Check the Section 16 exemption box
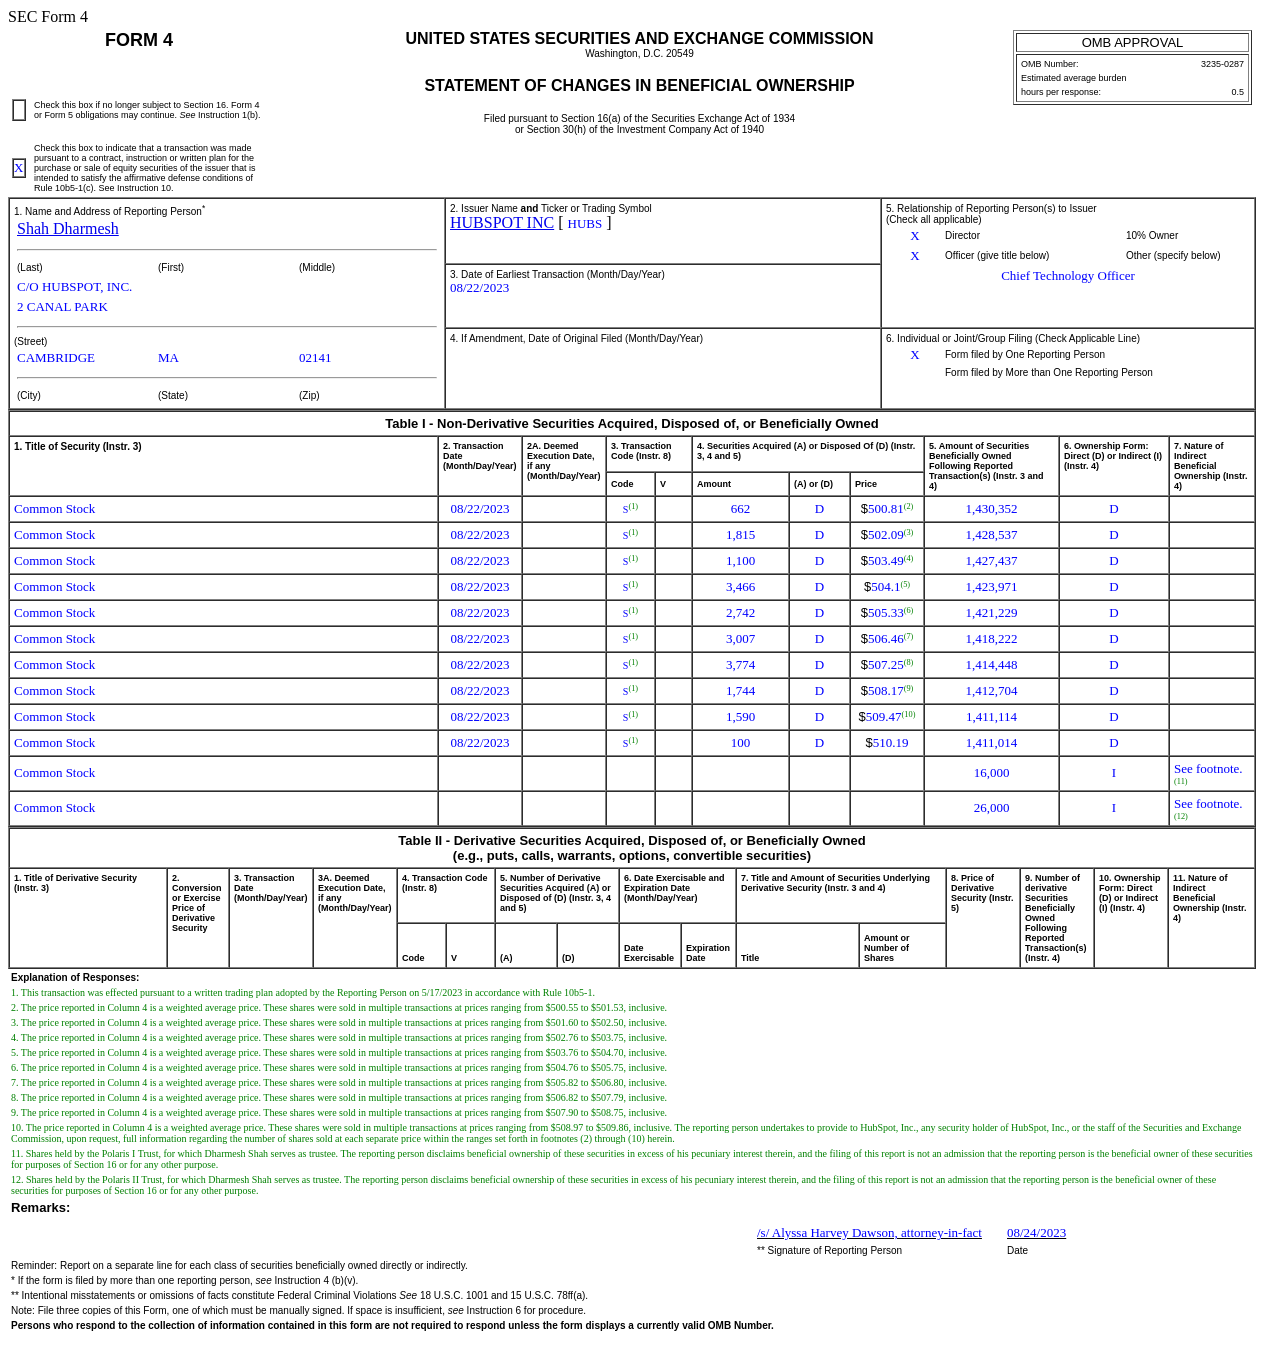Image resolution: width=1264 pixels, height=1356 pixels. coord(18,110)
